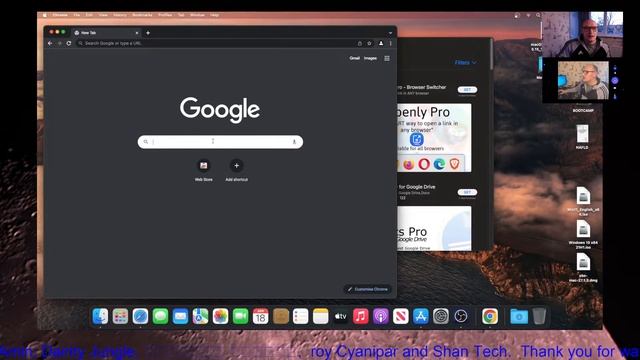640x360 pixels.
Task: Open Notes from the Dock
Action: pos(320,316)
